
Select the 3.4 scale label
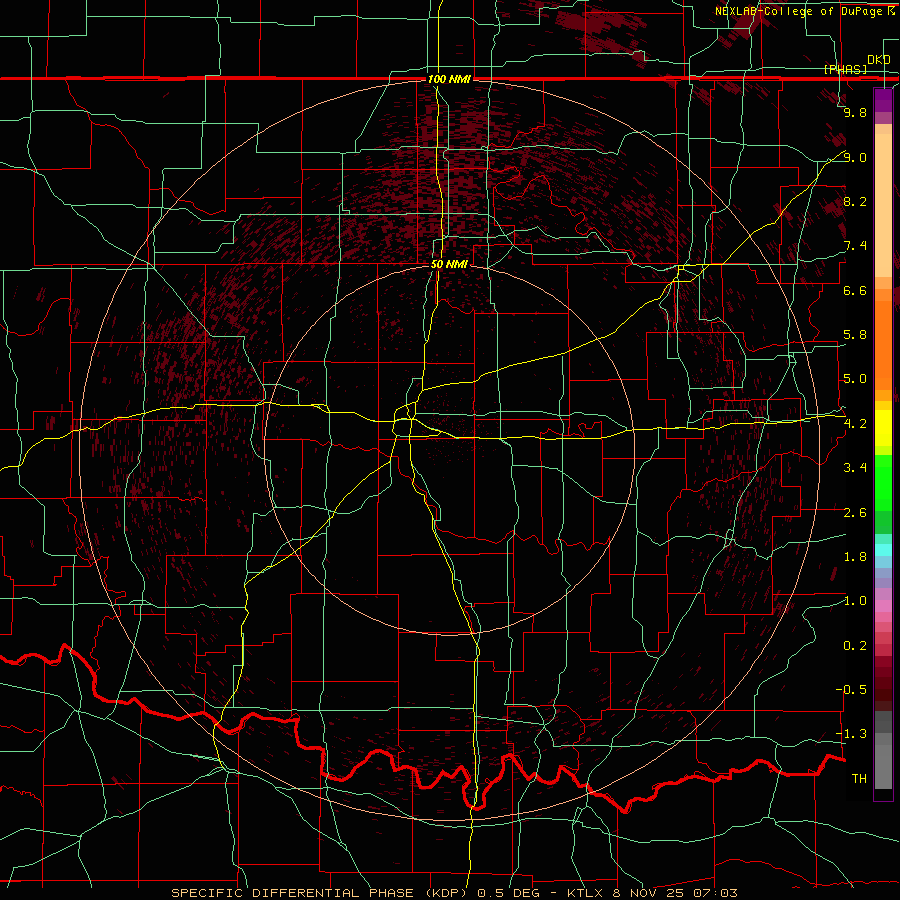(855, 468)
